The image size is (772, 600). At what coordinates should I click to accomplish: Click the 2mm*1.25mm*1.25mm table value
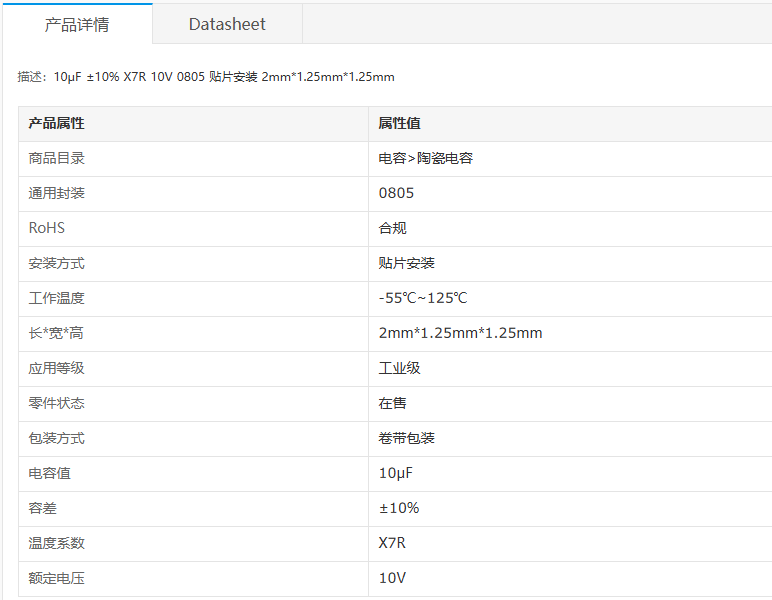[x=460, y=333]
